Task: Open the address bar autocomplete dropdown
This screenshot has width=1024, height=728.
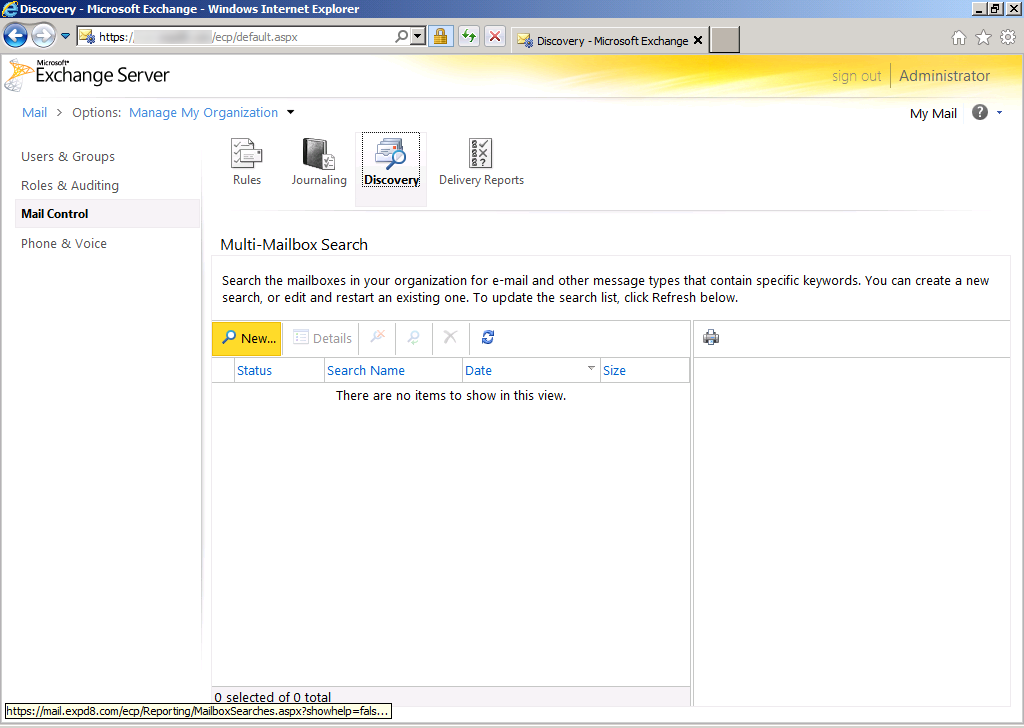Action: coord(419,37)
